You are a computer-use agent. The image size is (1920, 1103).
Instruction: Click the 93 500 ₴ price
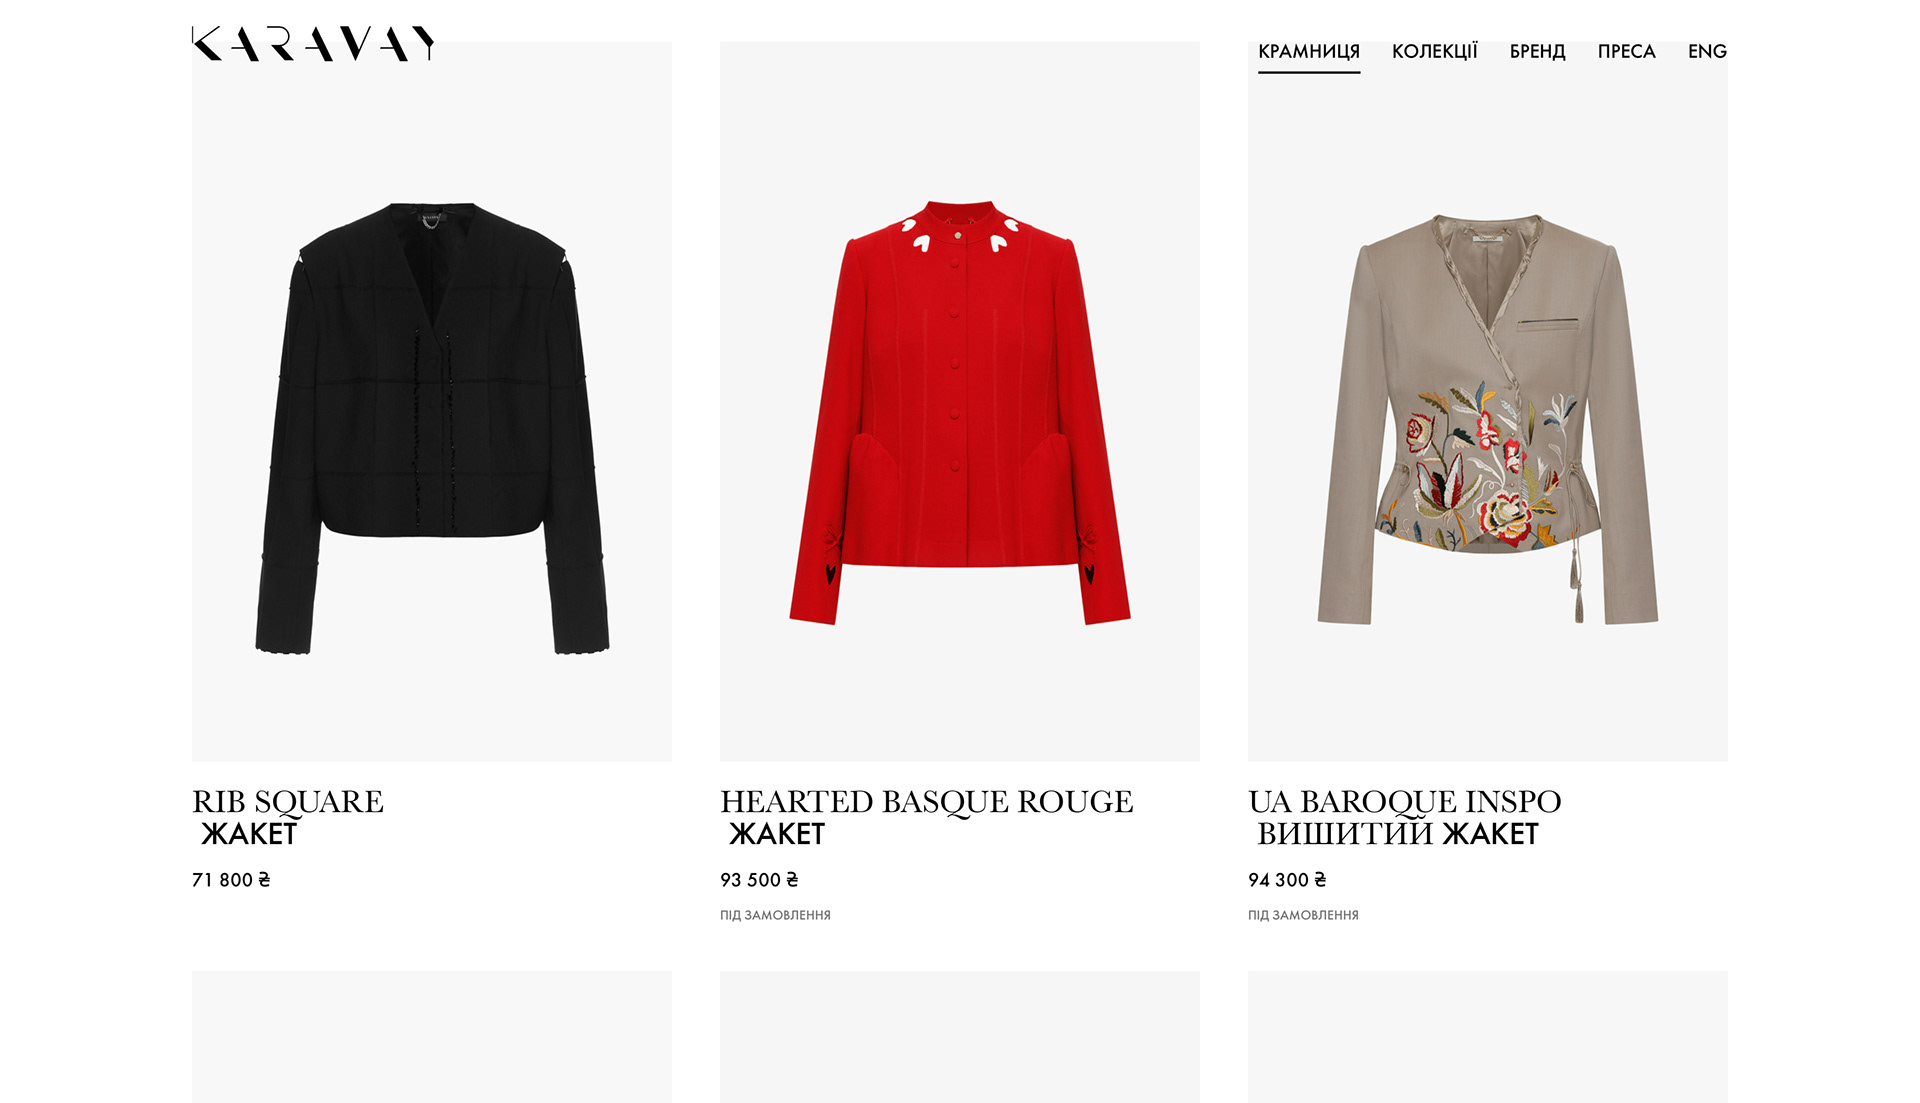tap(759, 880)
